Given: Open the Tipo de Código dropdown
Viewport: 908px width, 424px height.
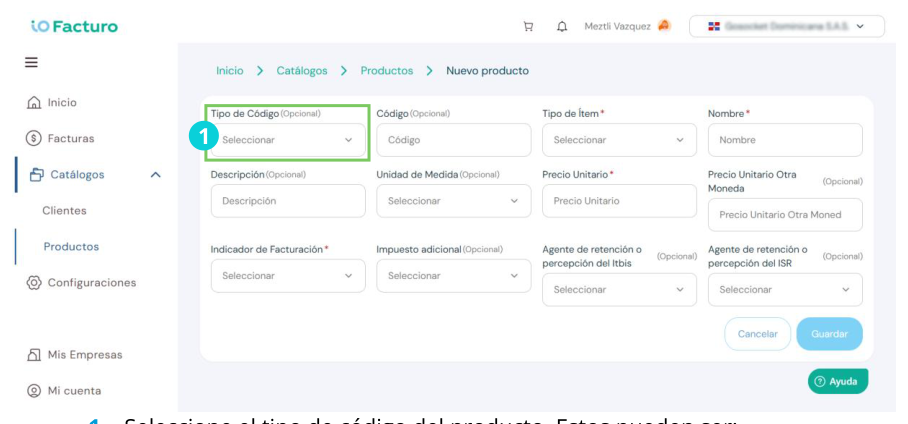Looking at the screenshot, I should coord(288,140).
